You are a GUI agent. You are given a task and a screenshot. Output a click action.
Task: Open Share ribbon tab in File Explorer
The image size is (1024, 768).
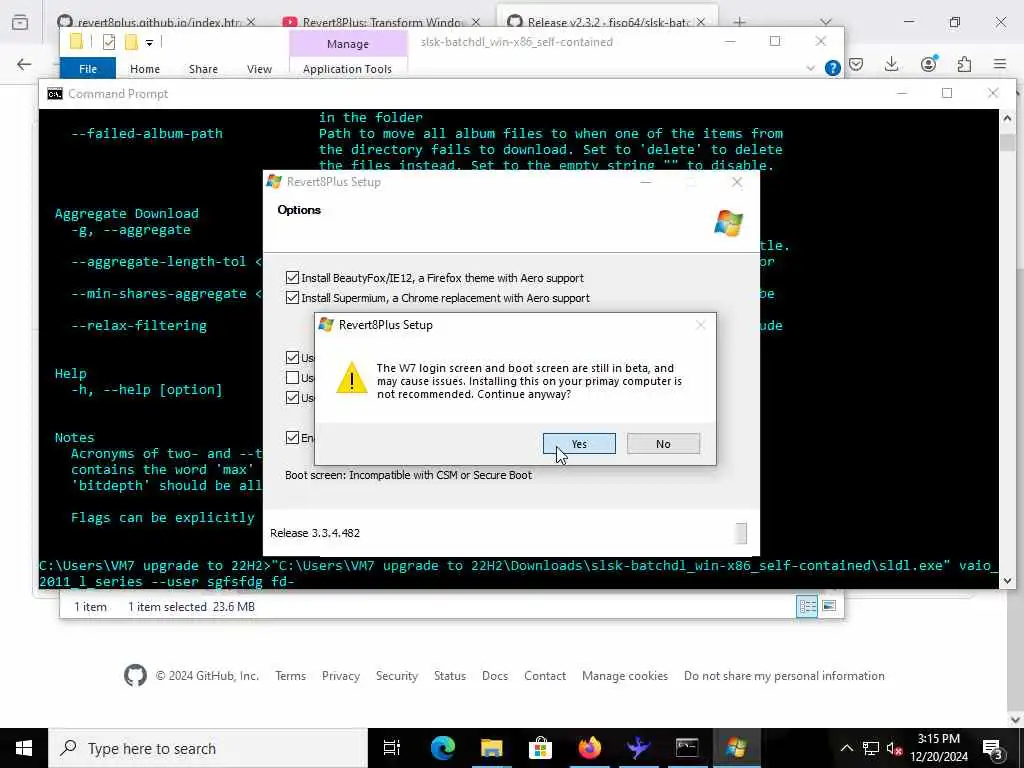(x=203, y=69)
